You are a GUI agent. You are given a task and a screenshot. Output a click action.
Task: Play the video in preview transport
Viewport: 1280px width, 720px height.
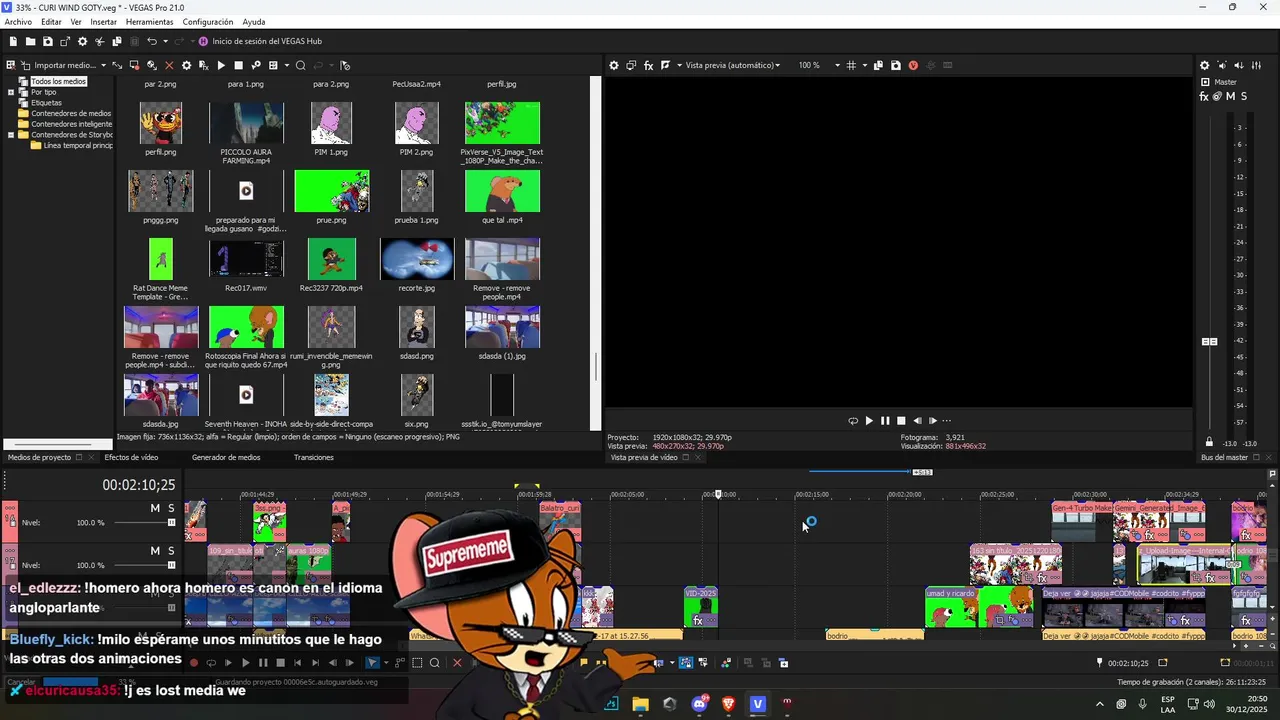point(869,421)
